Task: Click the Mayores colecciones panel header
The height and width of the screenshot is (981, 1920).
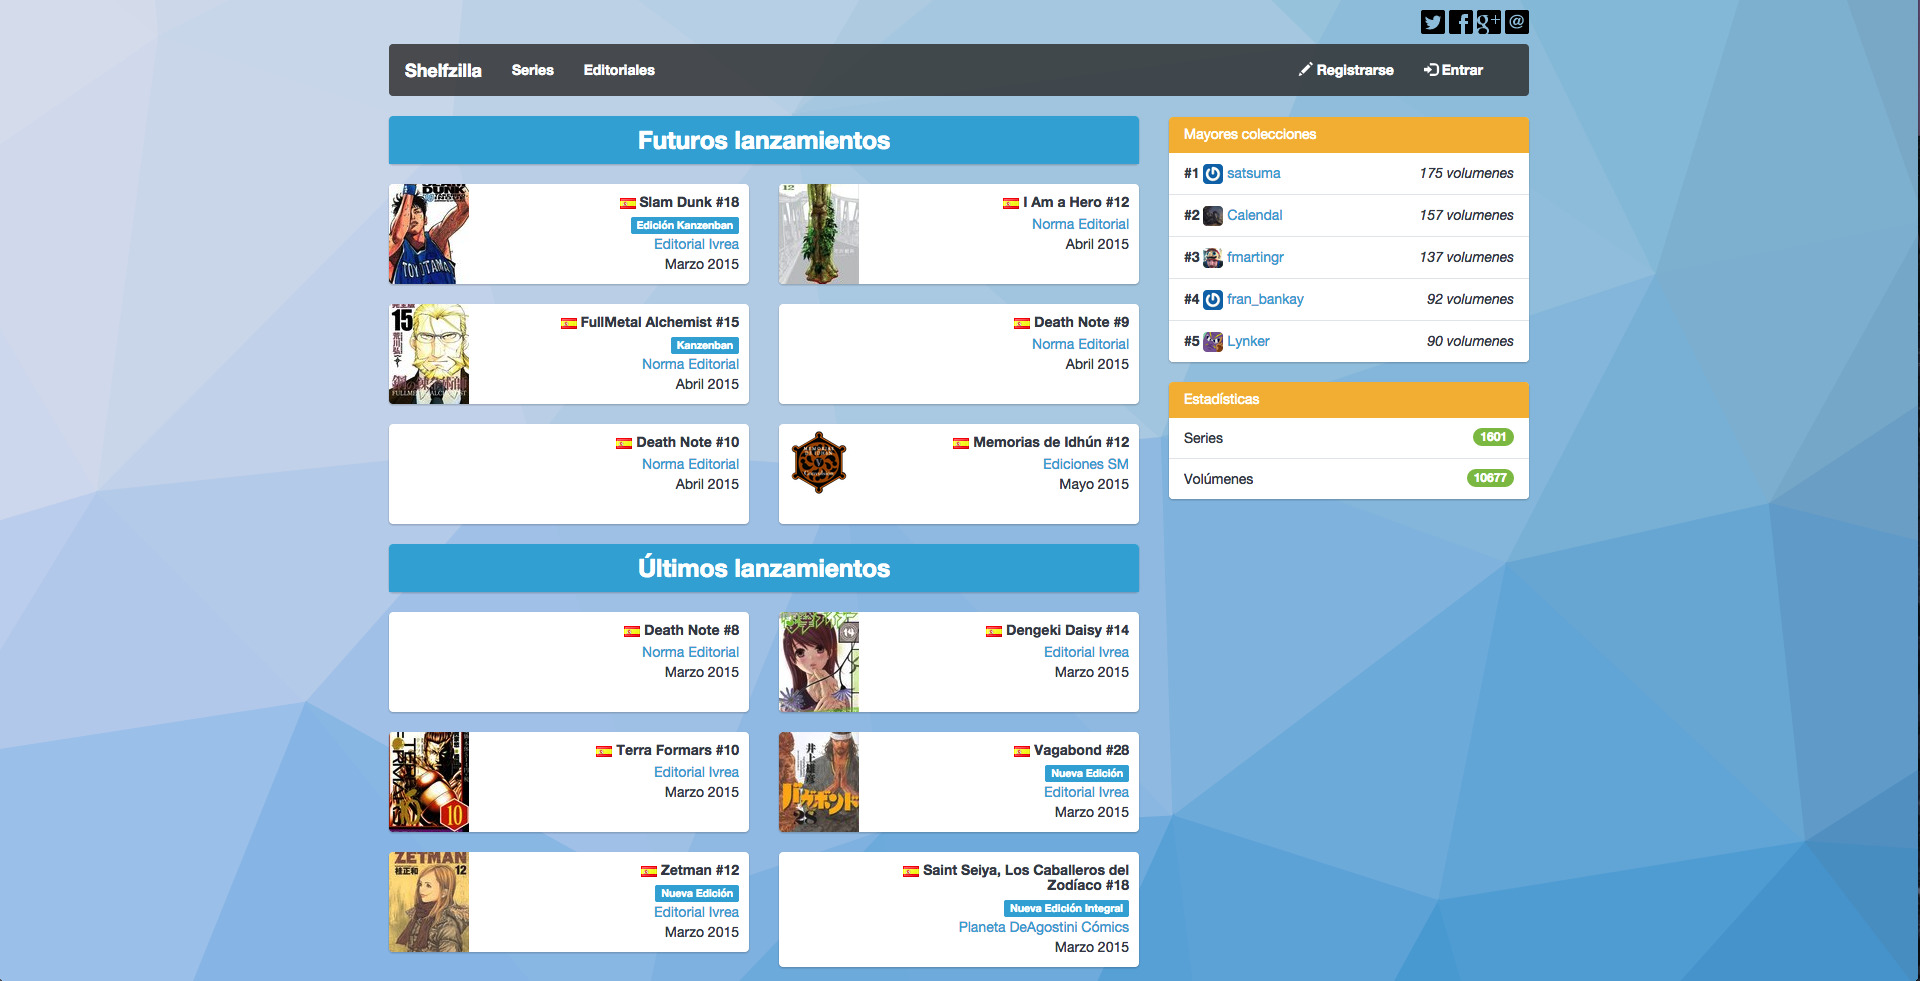Action: point(1349,134)
